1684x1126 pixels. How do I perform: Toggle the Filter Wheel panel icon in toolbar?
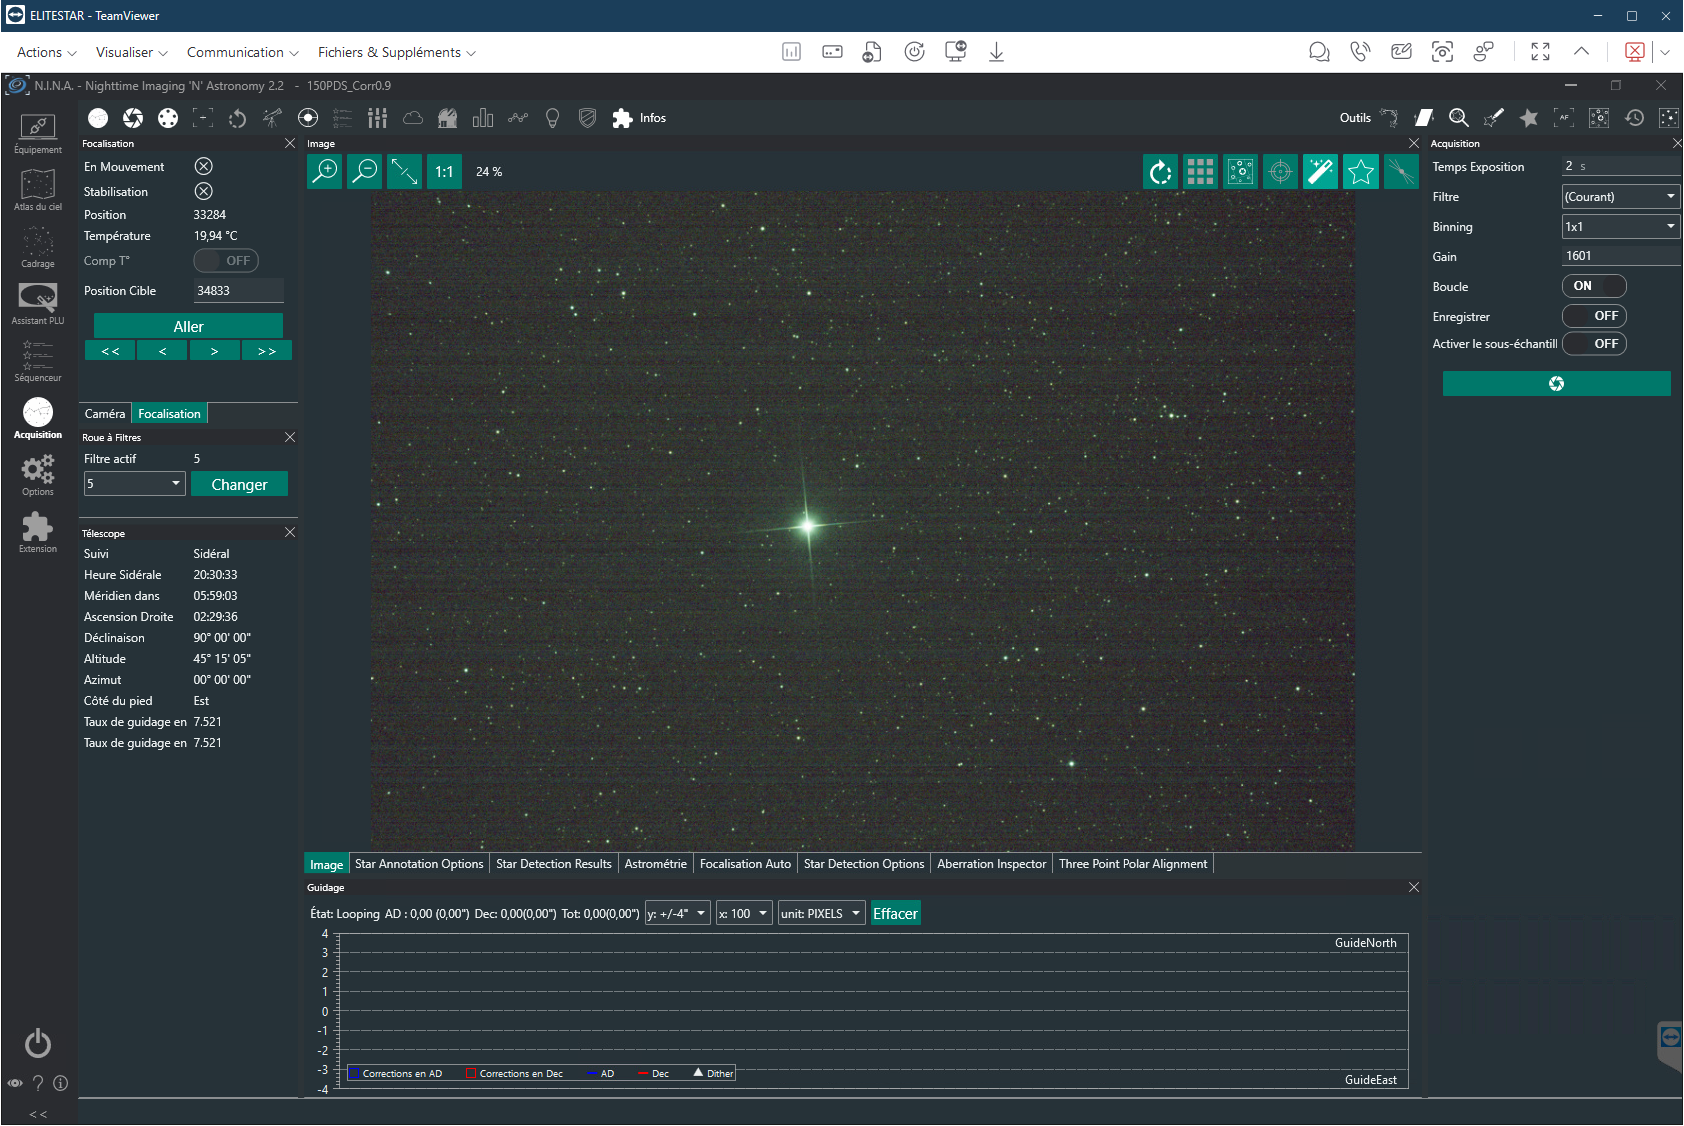(x=168, y=118)
